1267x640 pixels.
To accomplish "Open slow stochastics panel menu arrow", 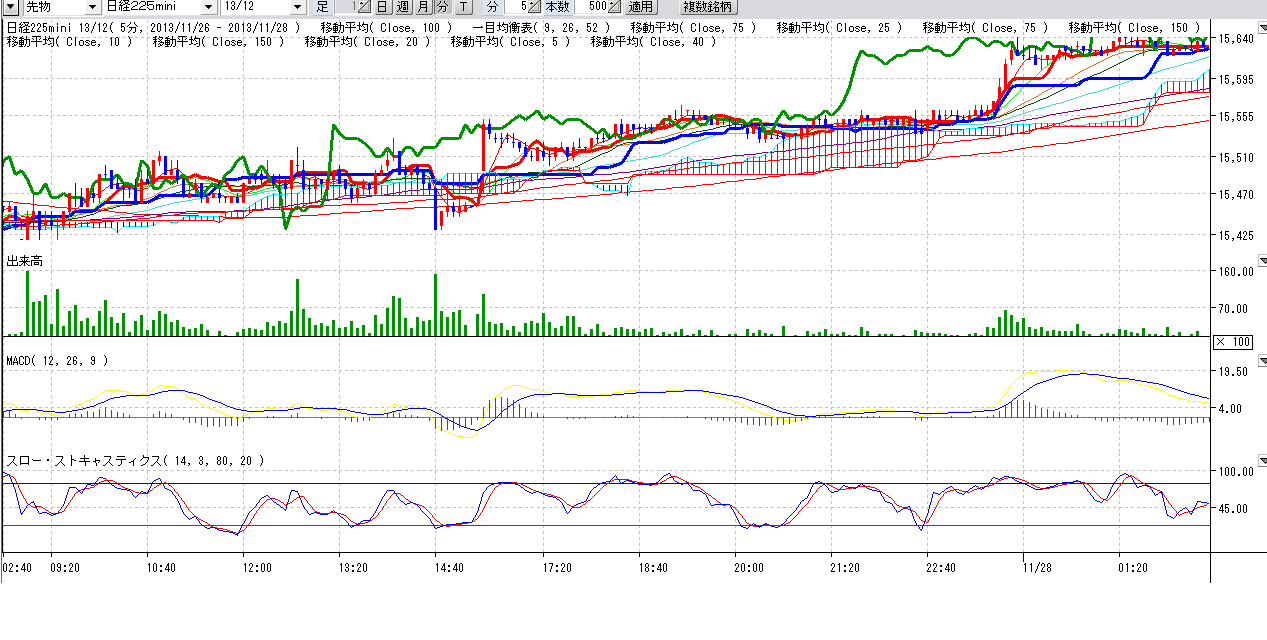I will (x=1261, y=461).
